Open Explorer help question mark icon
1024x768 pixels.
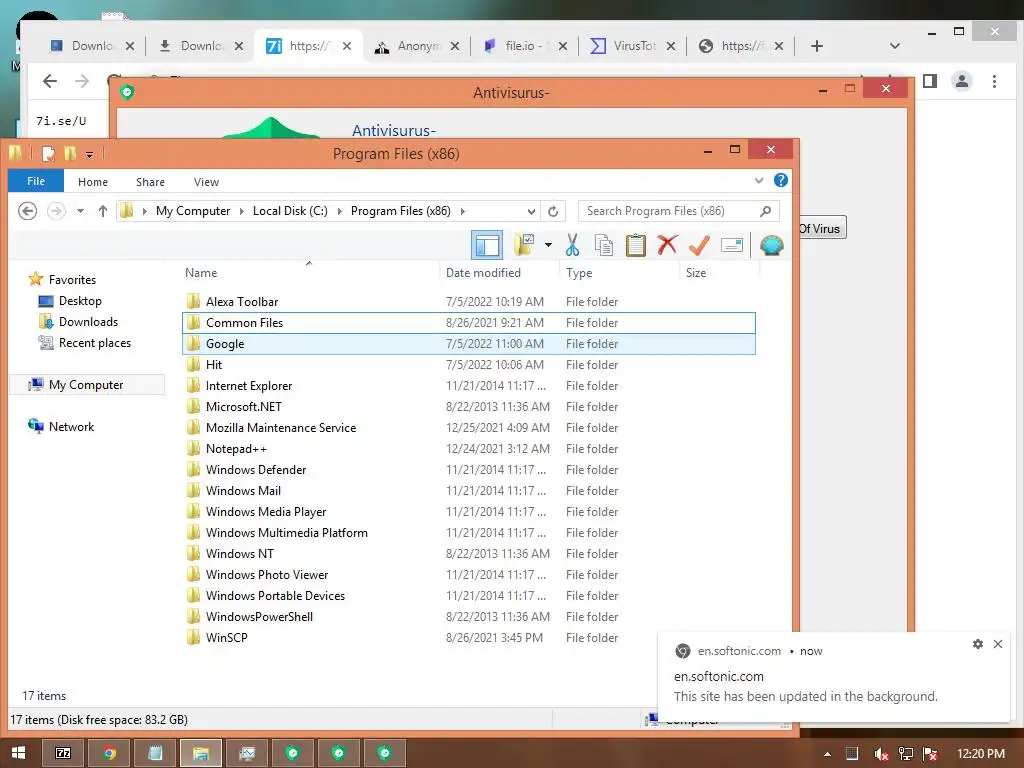click(x=780, y=181)
